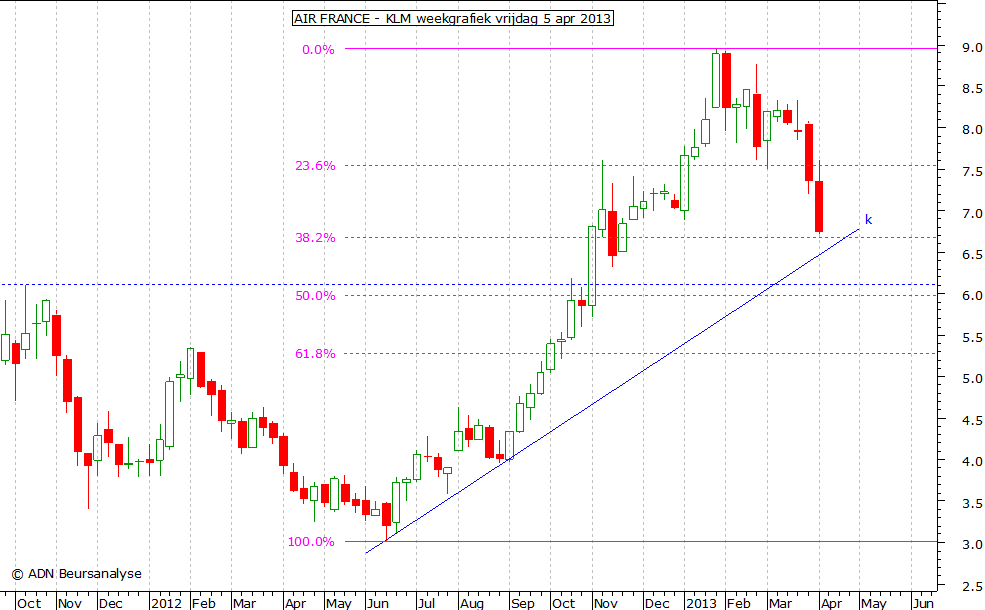
Task: Click the 8.5 price axis value
Action: pyautogui.click(x=972, y=89)
